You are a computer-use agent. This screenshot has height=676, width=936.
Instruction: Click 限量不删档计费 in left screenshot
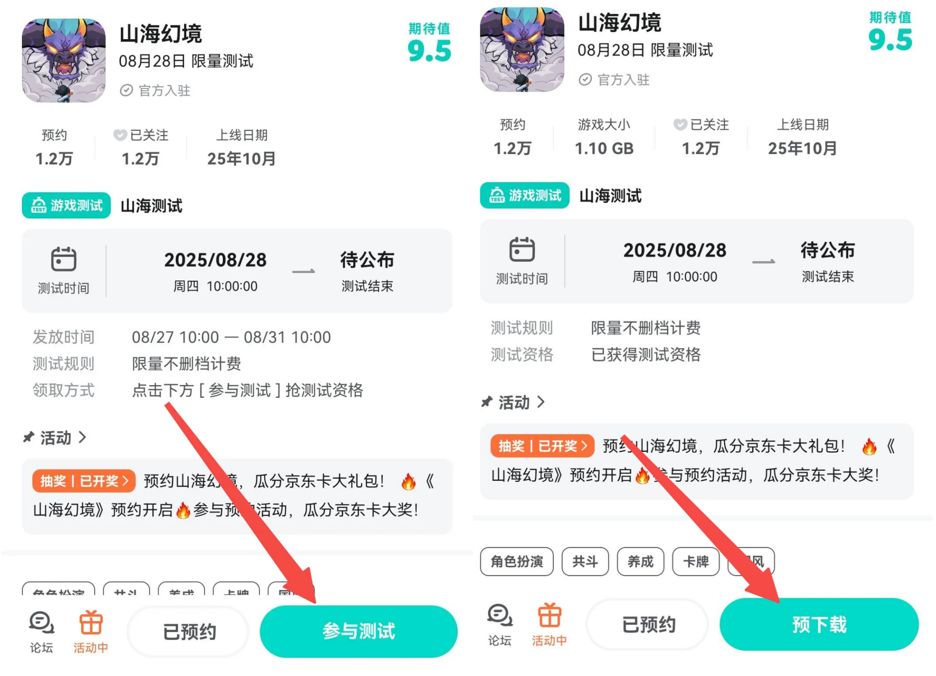pyautogui.click(x=186, y=364)
